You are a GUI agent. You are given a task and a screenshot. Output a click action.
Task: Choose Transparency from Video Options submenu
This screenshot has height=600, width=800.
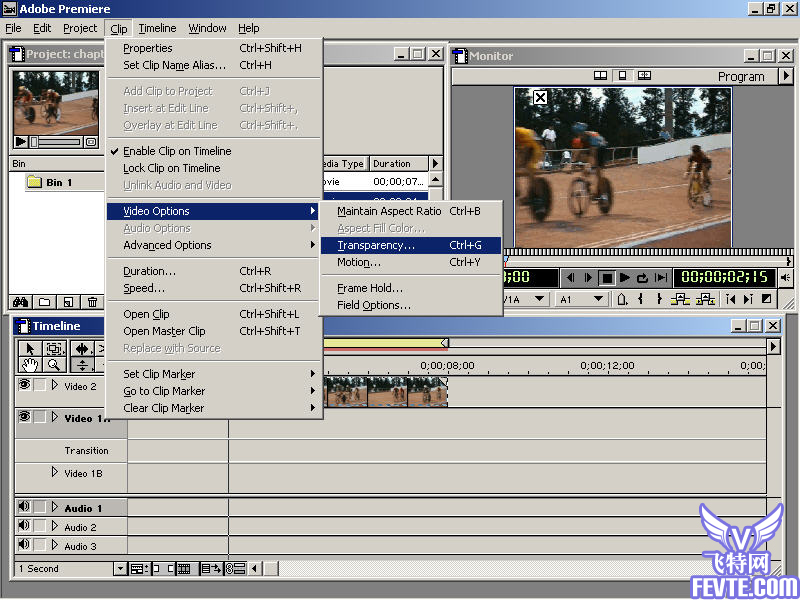(x=411, y=245)
